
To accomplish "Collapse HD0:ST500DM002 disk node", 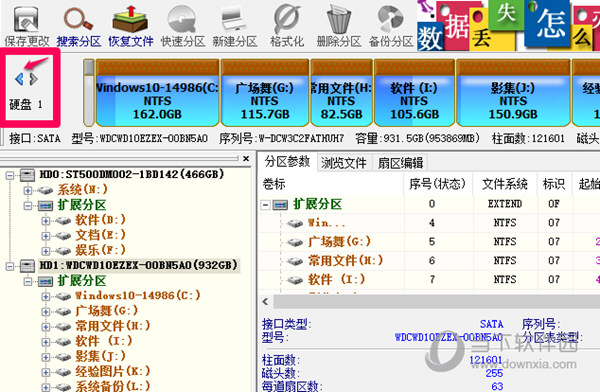I will (x=10, y=176).
